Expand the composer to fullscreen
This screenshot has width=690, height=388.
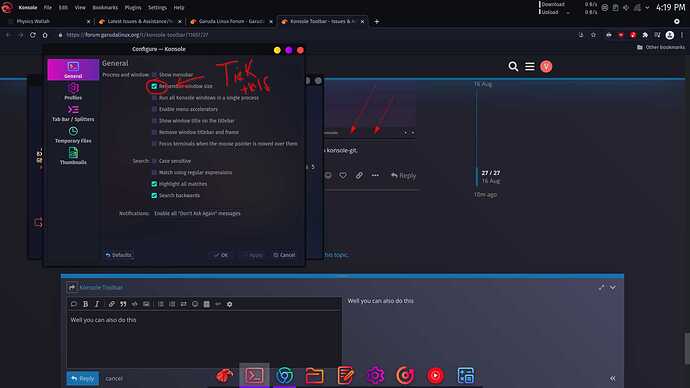tap(601, 288)
